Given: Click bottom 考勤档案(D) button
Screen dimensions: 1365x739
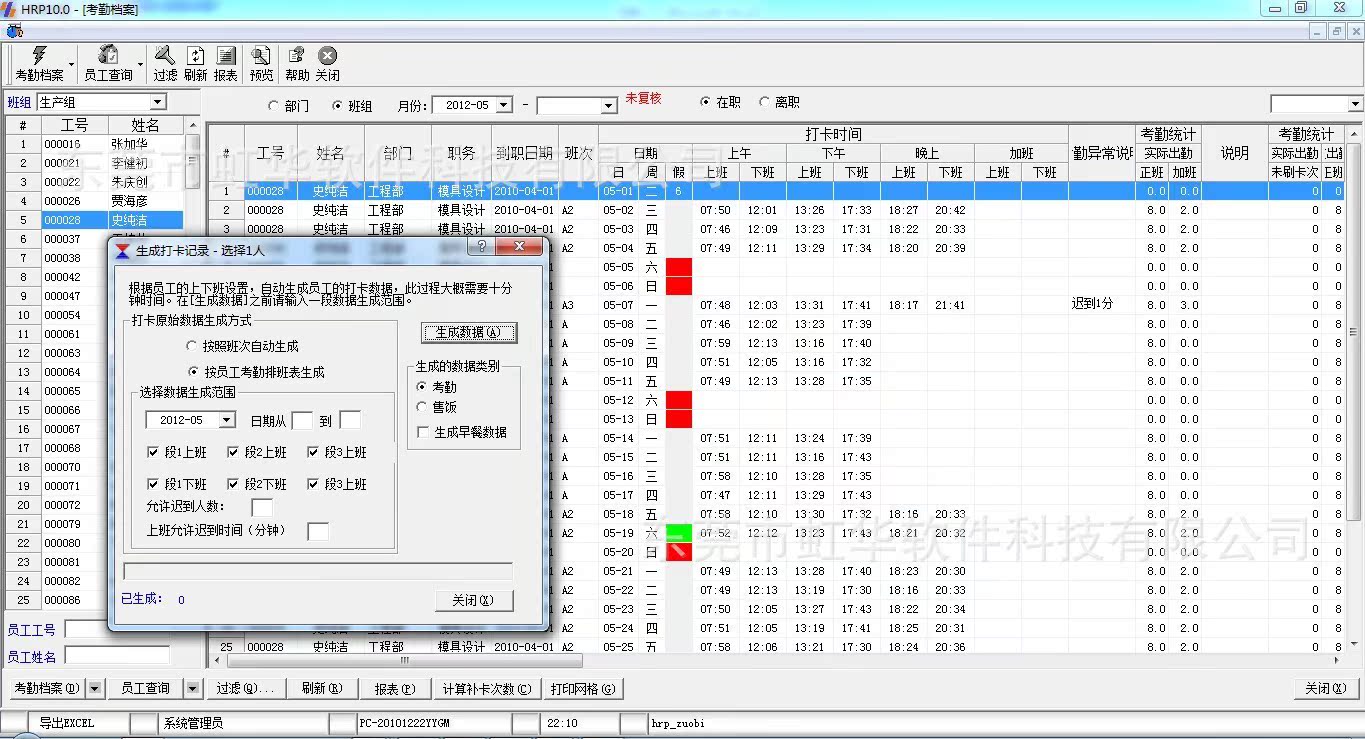Looking at the screenshot, I should [x=45, y=688].
